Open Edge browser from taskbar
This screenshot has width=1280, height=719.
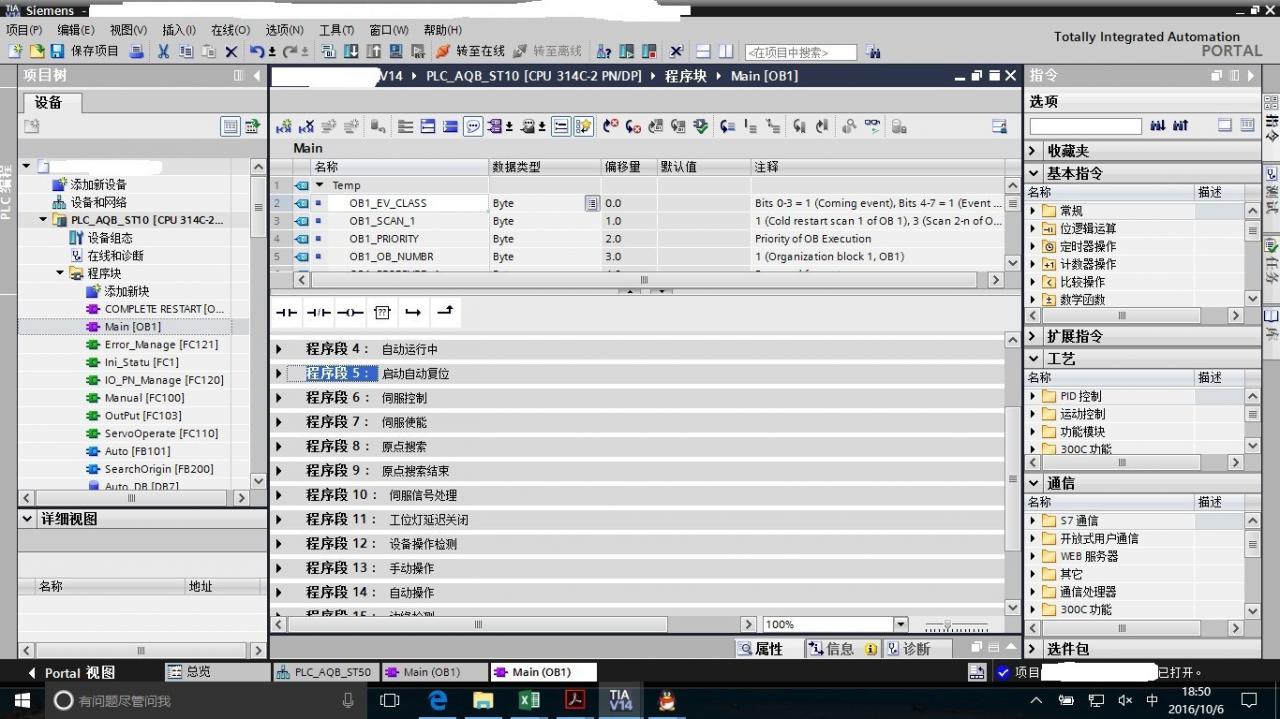pos(438,701)
